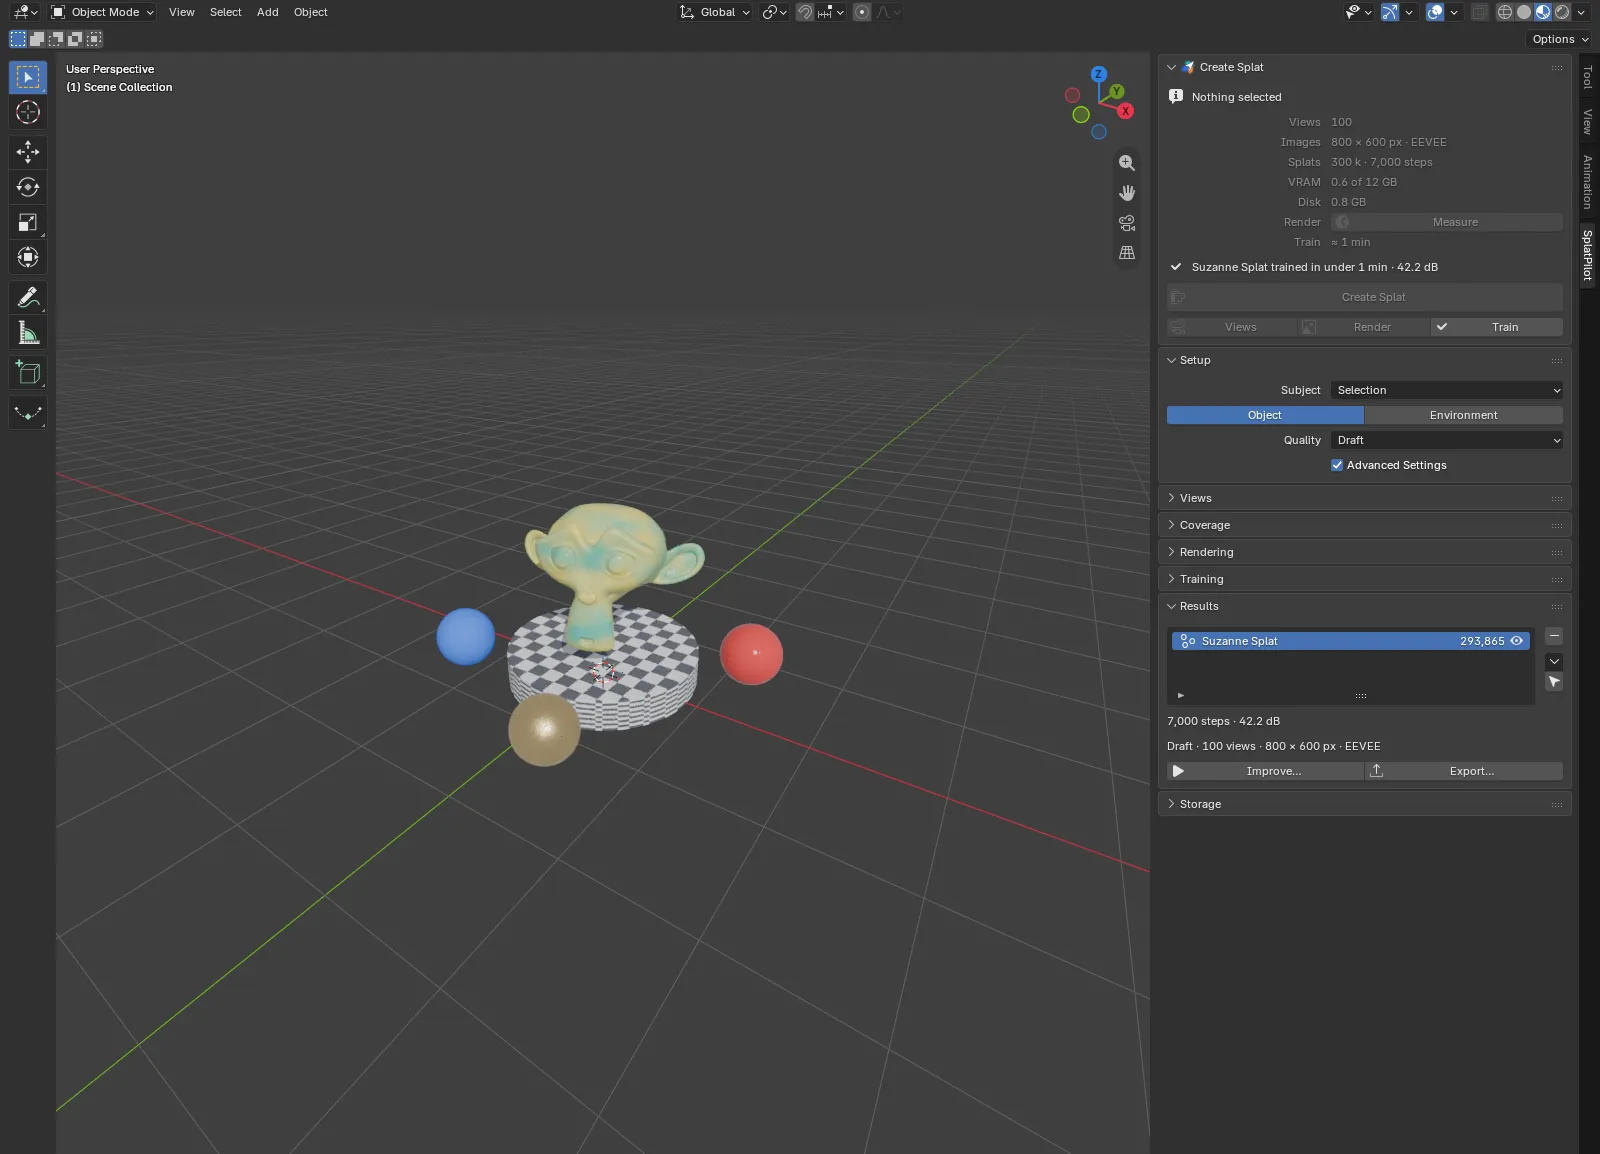Switch perspective/orthographic with the grid icon
1600x1154 pixels.
pyautogui.click(x=1127, y=253)
